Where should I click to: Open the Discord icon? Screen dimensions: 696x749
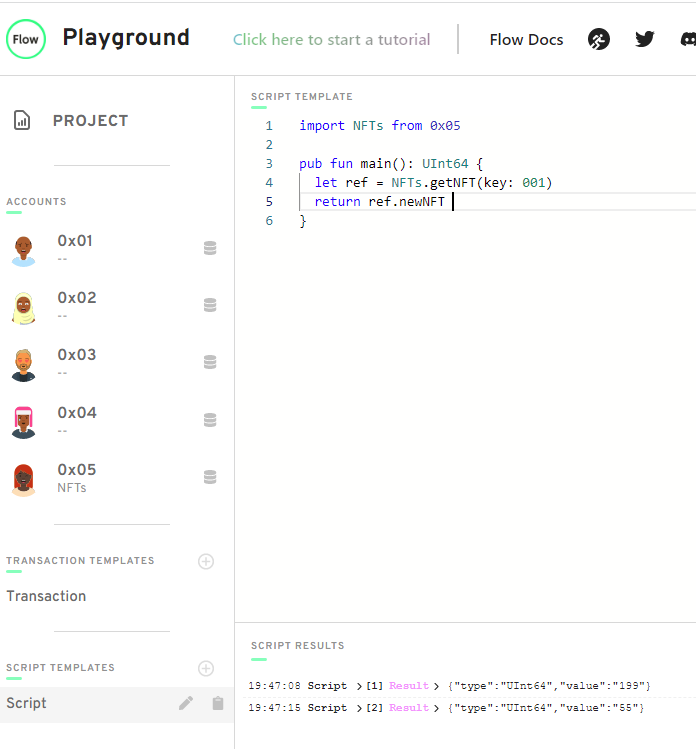point(688,39)
